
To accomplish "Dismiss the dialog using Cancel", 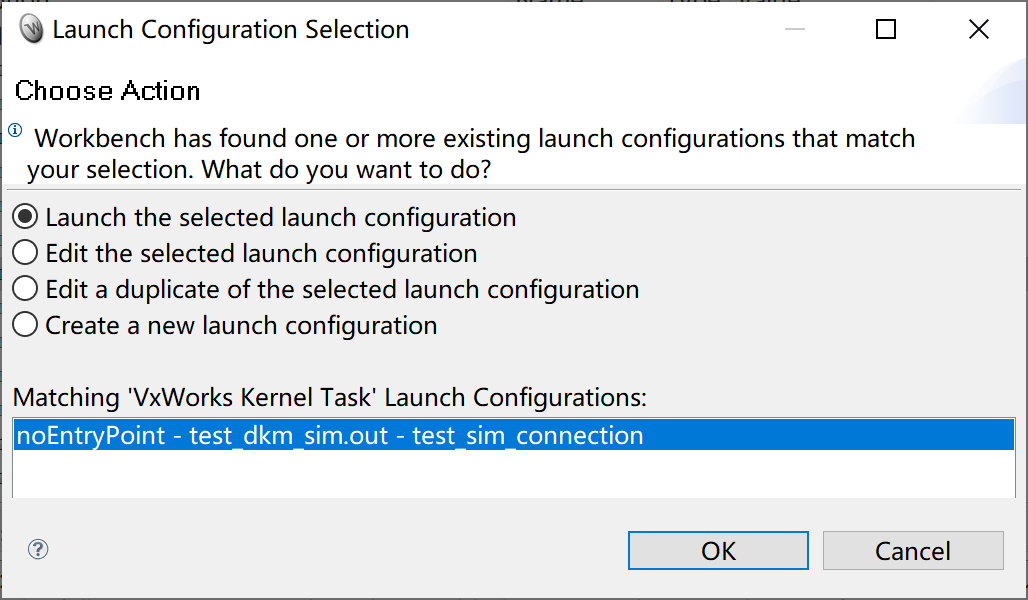I will pyautogui.click(x=912, y=550).
